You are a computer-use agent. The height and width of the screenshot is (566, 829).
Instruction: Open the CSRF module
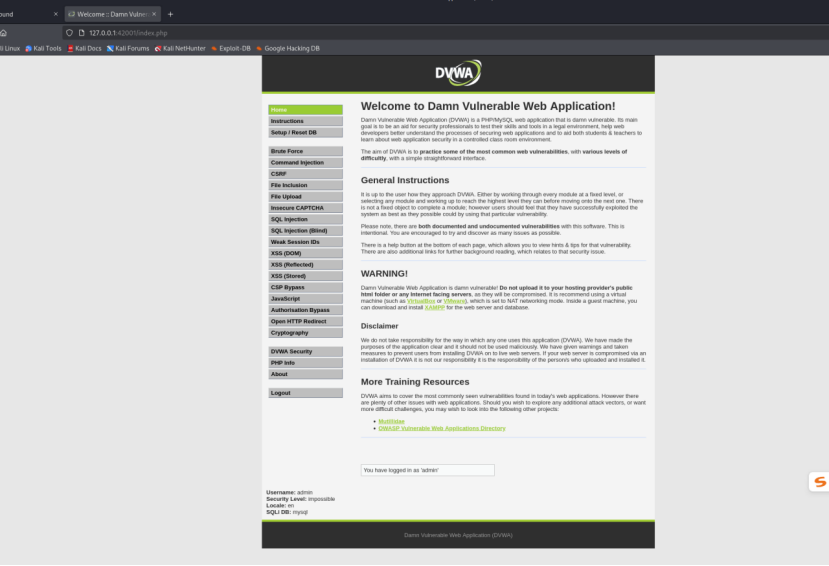click(x=306, y=174)
